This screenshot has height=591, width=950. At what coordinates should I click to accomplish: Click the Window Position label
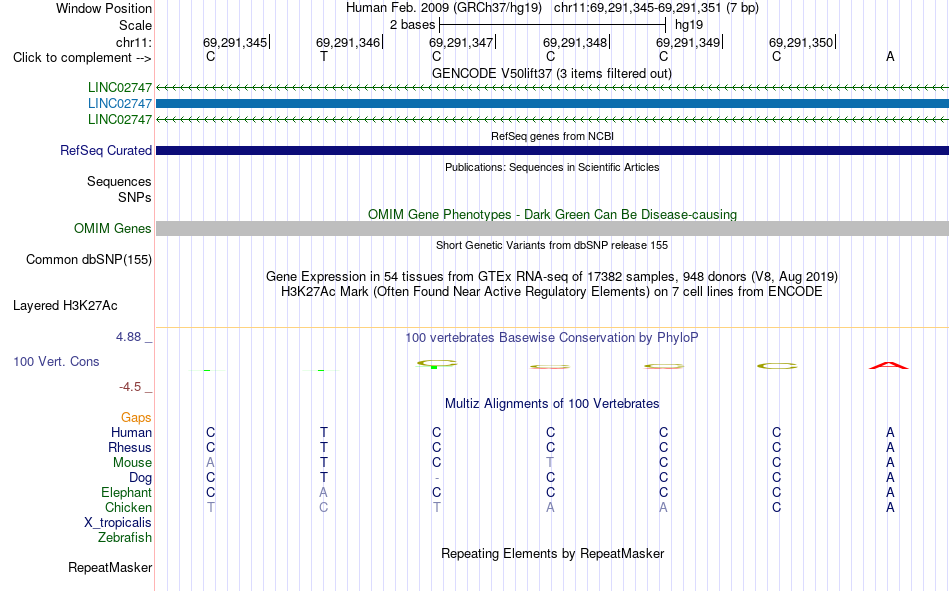coord(104,8)
